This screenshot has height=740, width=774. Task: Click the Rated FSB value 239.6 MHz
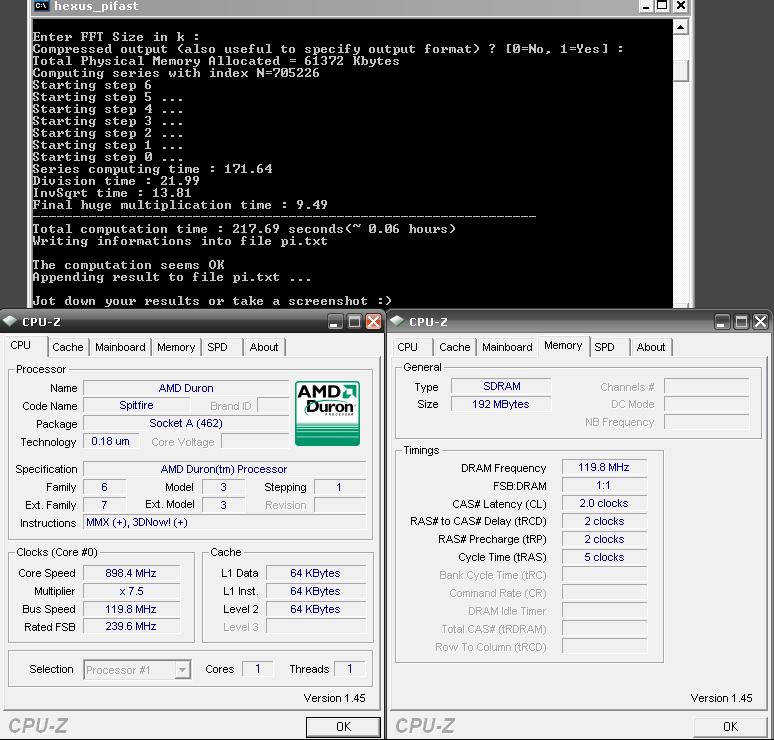click(x=131, y=626)
